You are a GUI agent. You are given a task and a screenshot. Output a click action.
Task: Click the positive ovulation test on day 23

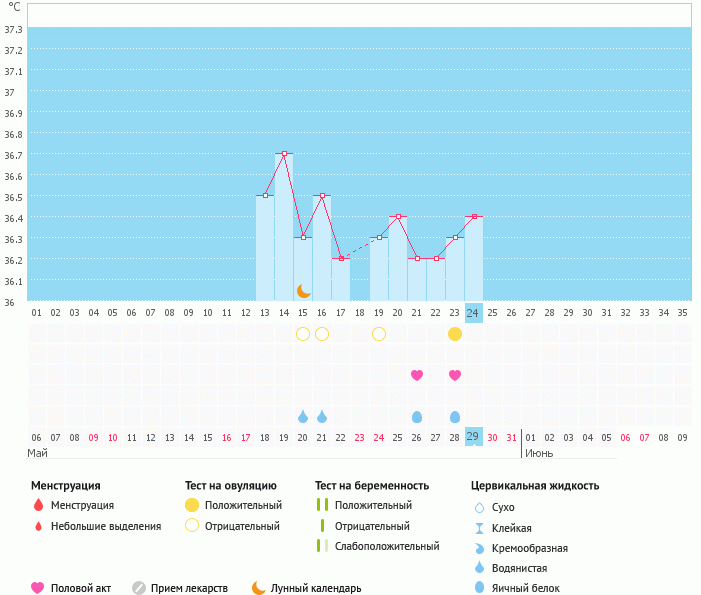[x=455, y=334]
